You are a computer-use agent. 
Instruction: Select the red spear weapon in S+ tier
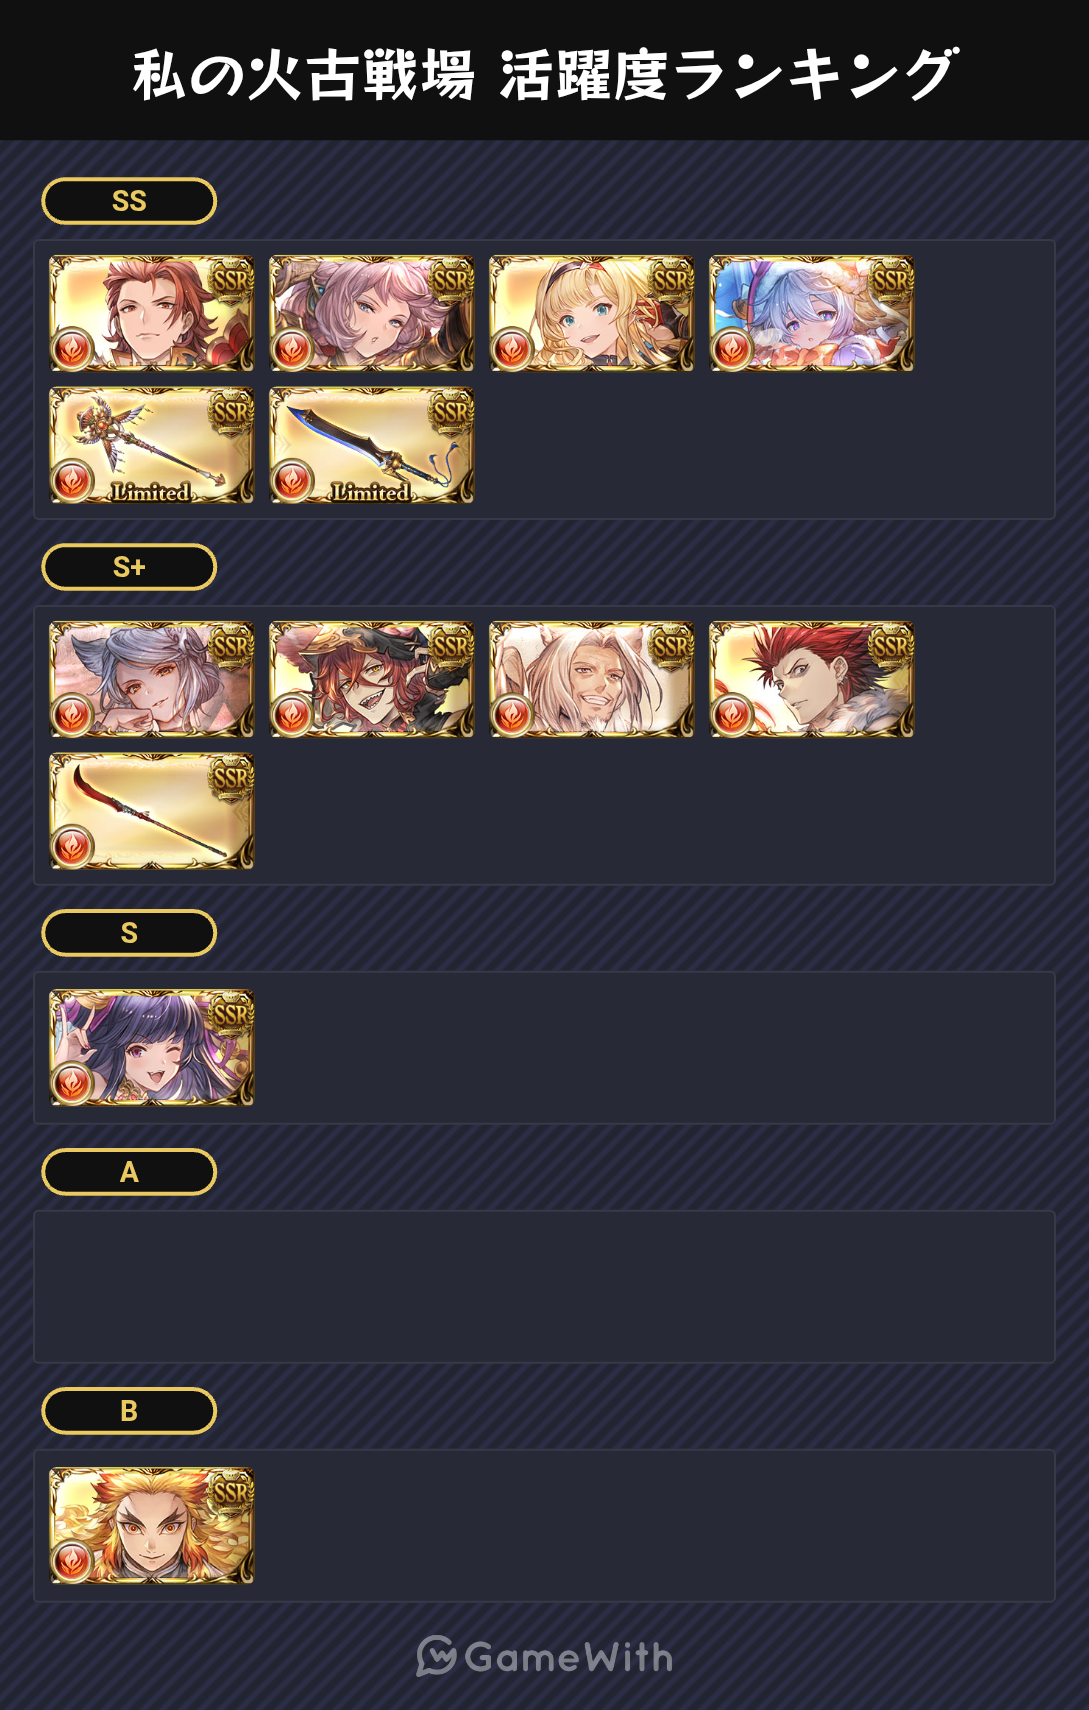(x=152, y=812)
